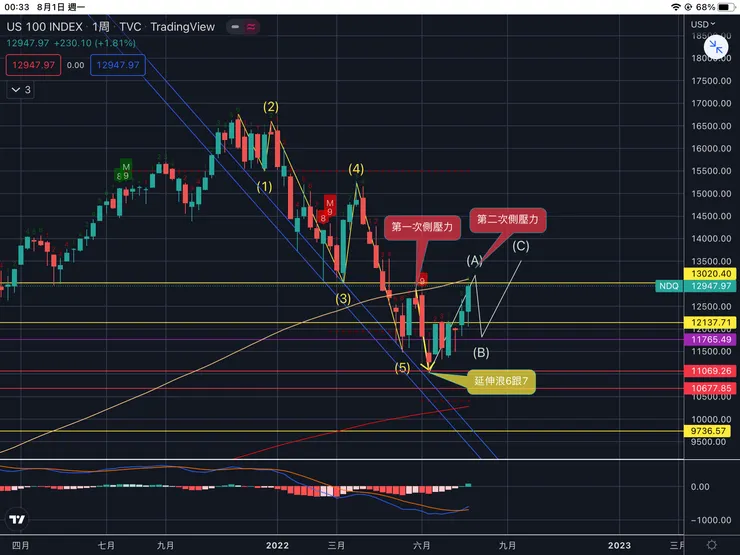The image size is (740, 555).
Task: Select the (A) wave label
Action: tap(474, 260)
